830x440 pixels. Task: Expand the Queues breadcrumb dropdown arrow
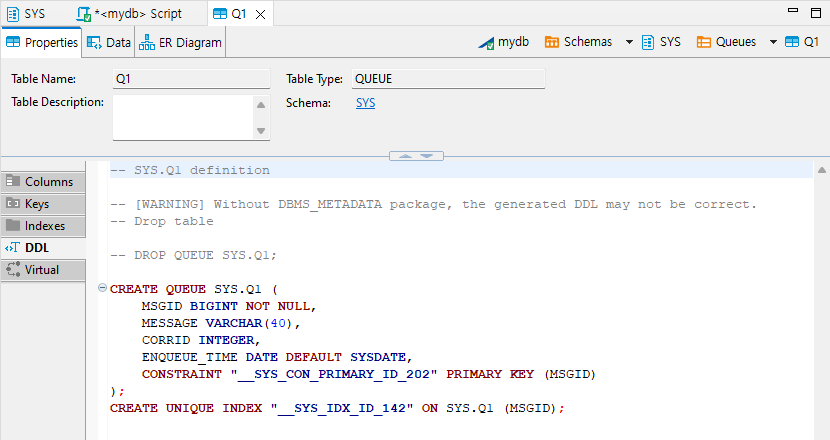point(774,42)
